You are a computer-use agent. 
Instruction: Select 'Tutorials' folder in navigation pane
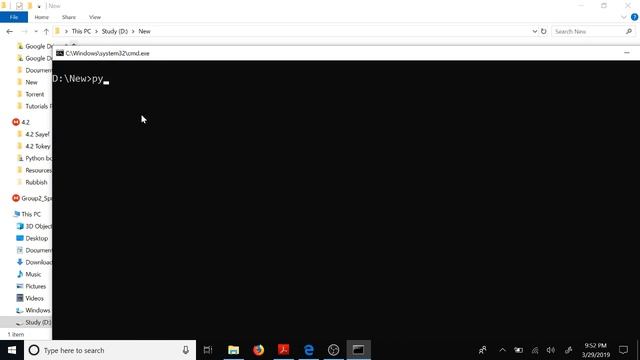pyautogui.click(x=34, y=106)
